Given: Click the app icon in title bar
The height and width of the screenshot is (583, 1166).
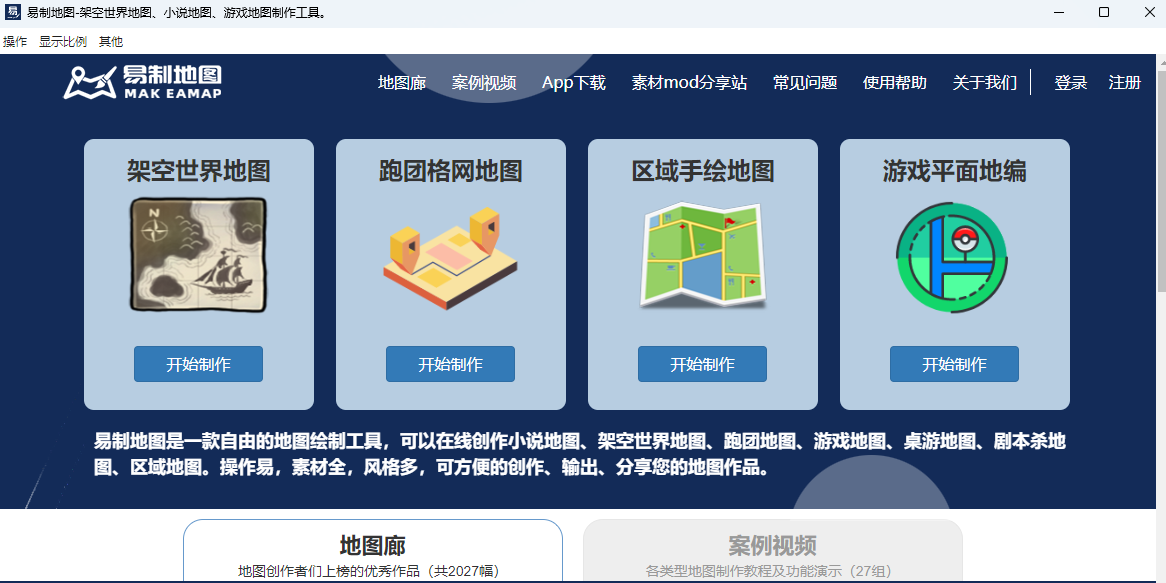Looking at the screenshot, I should tap(13, 13).
